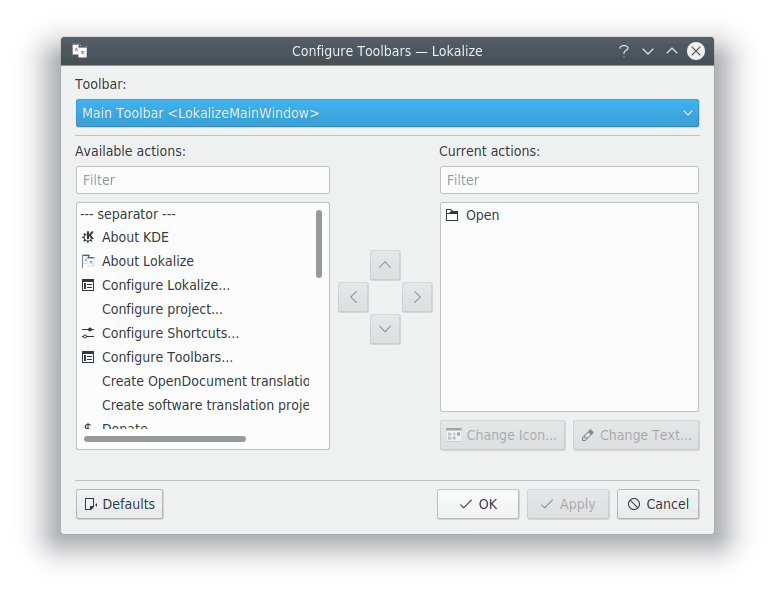
Task: Click the vertical scrollbar of available actions
Action: 319,244
